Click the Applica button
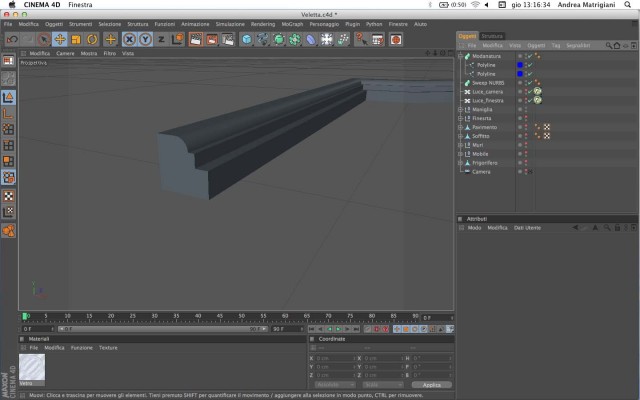The image size is (640, 400). pyautogui.click(x=431, y=385)
